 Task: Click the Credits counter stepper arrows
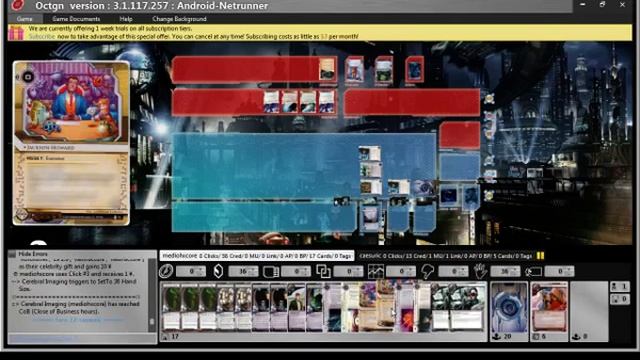253,271
